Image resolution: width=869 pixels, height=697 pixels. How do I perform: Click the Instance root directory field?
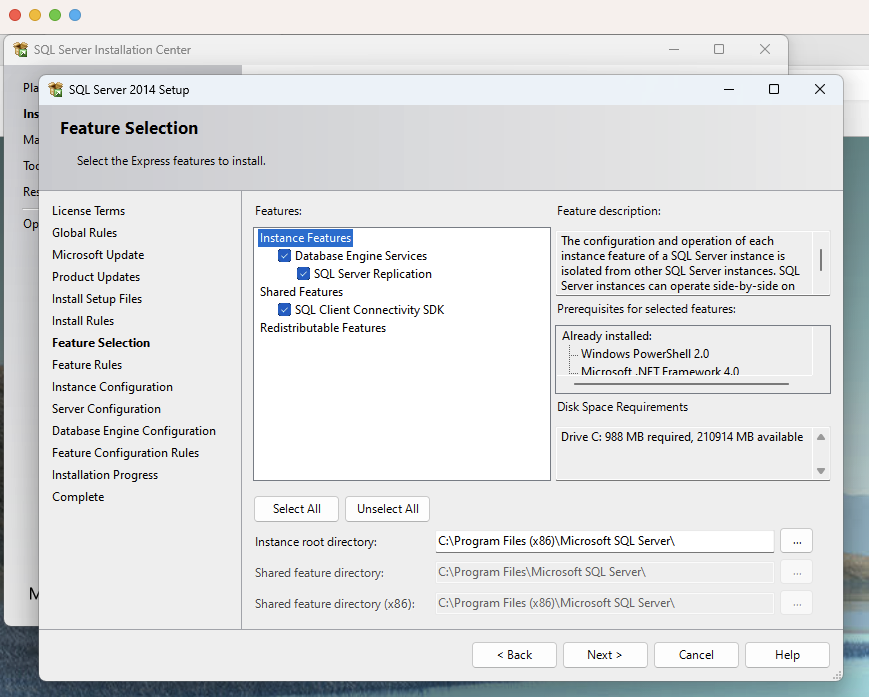[605, 541]
